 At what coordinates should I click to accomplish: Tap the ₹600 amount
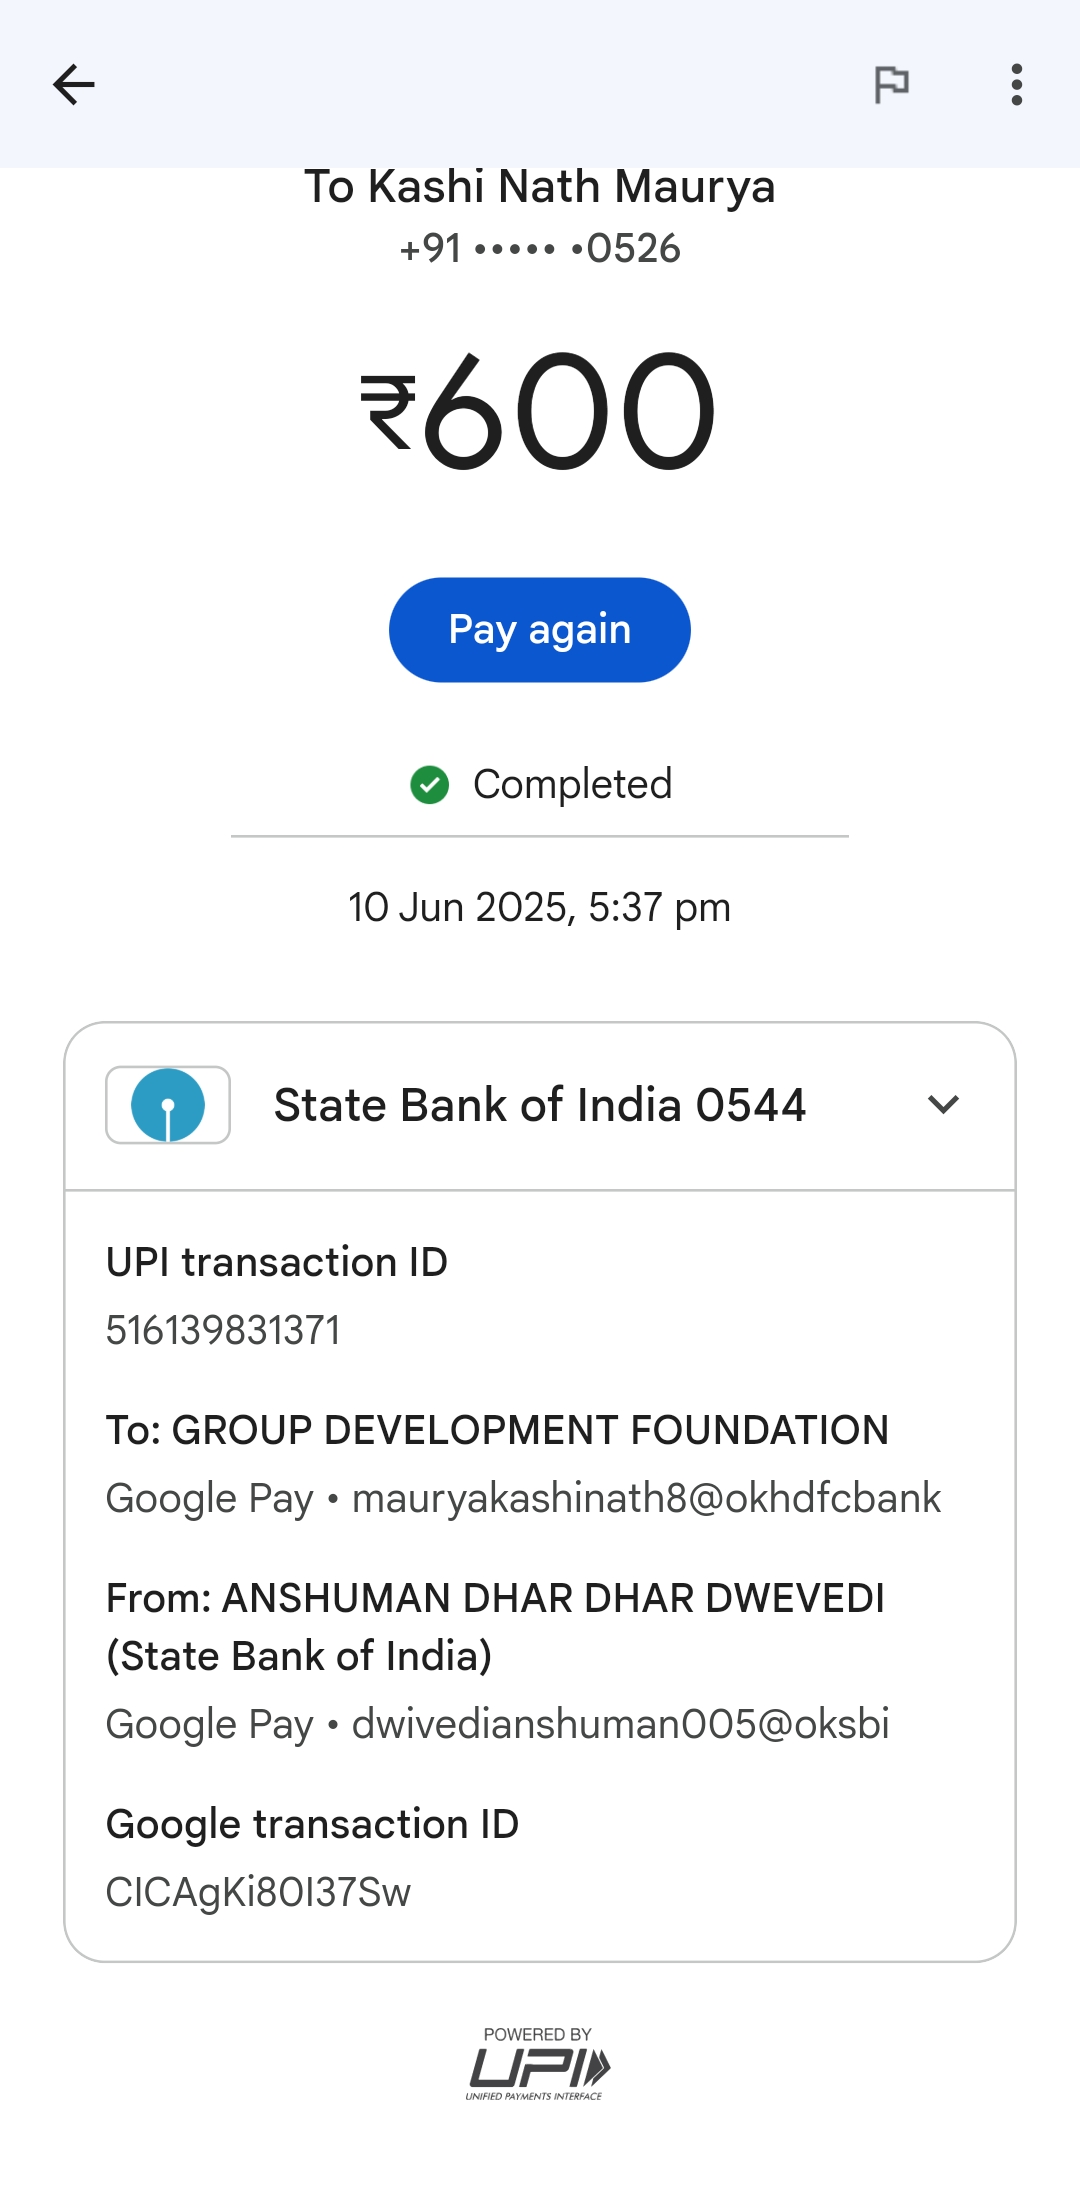point(540,411)
